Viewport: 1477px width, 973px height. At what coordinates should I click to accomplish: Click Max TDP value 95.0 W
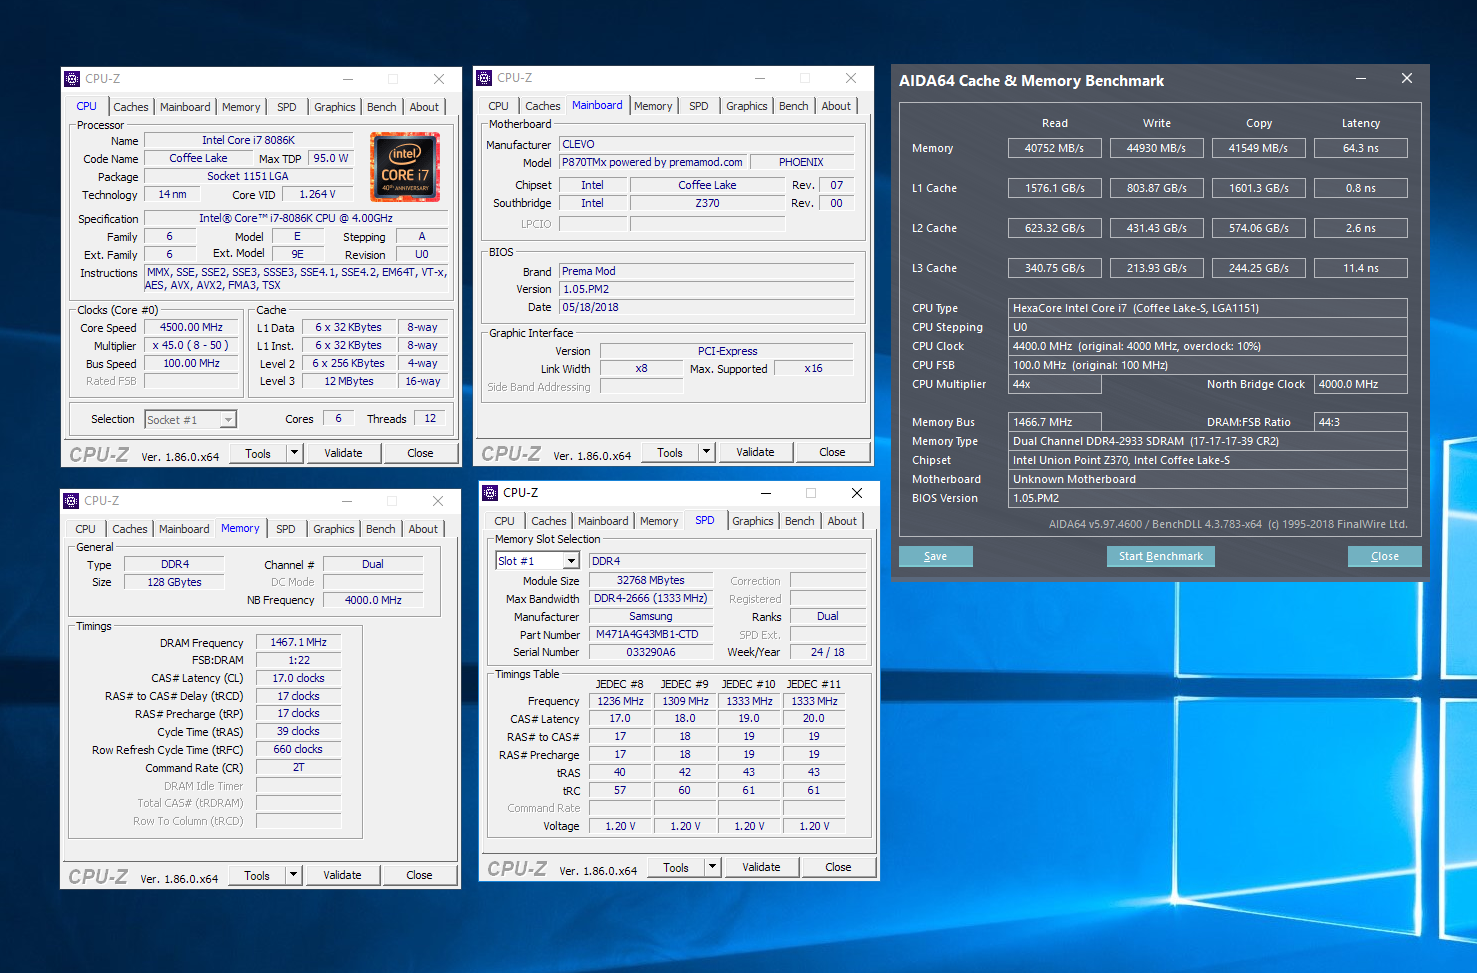click(331, 158)
